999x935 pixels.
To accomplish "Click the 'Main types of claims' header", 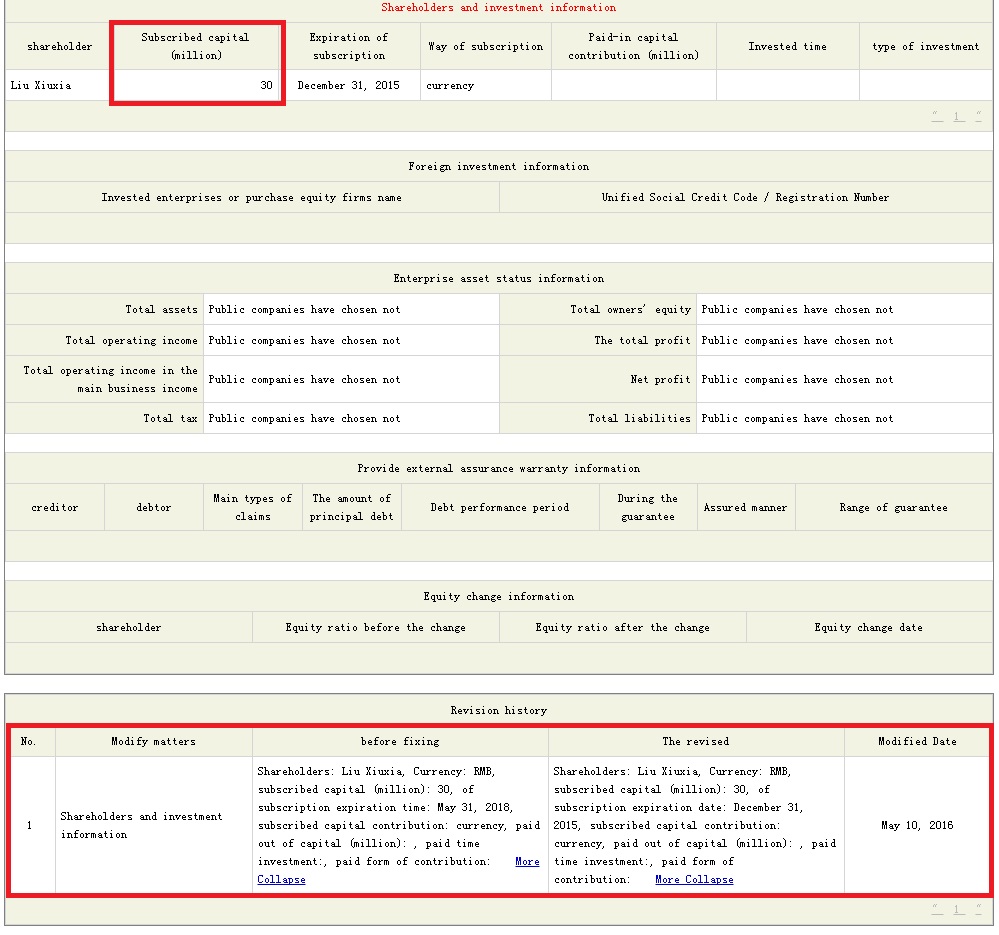I will pos(252,507).
